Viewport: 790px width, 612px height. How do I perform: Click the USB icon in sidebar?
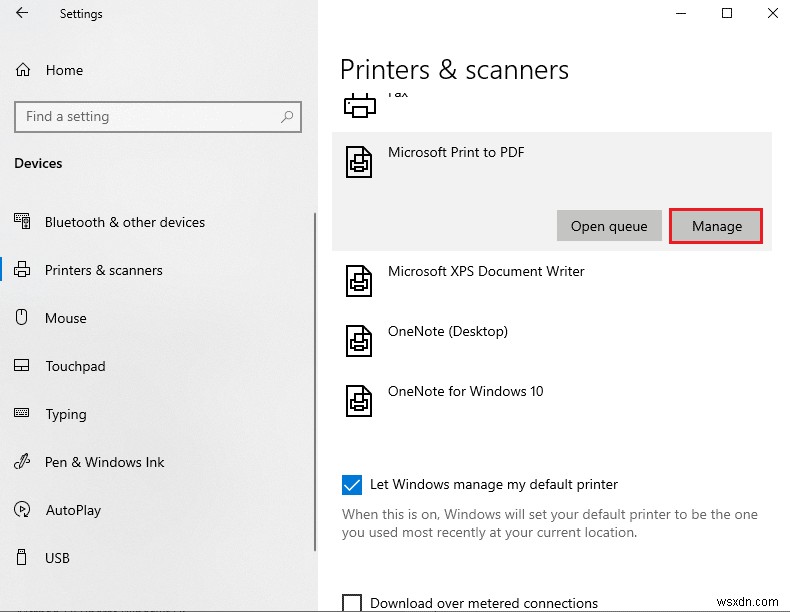(x=22, y=557)
